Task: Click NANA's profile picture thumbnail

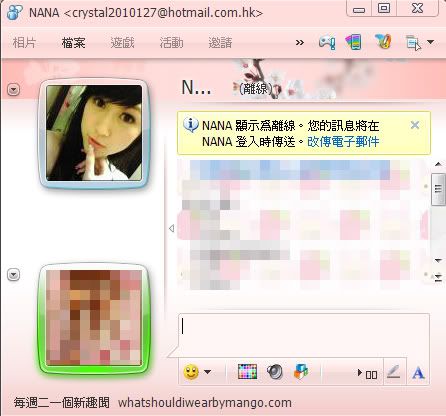Action: pyautogui.click(x=94, y=133)
